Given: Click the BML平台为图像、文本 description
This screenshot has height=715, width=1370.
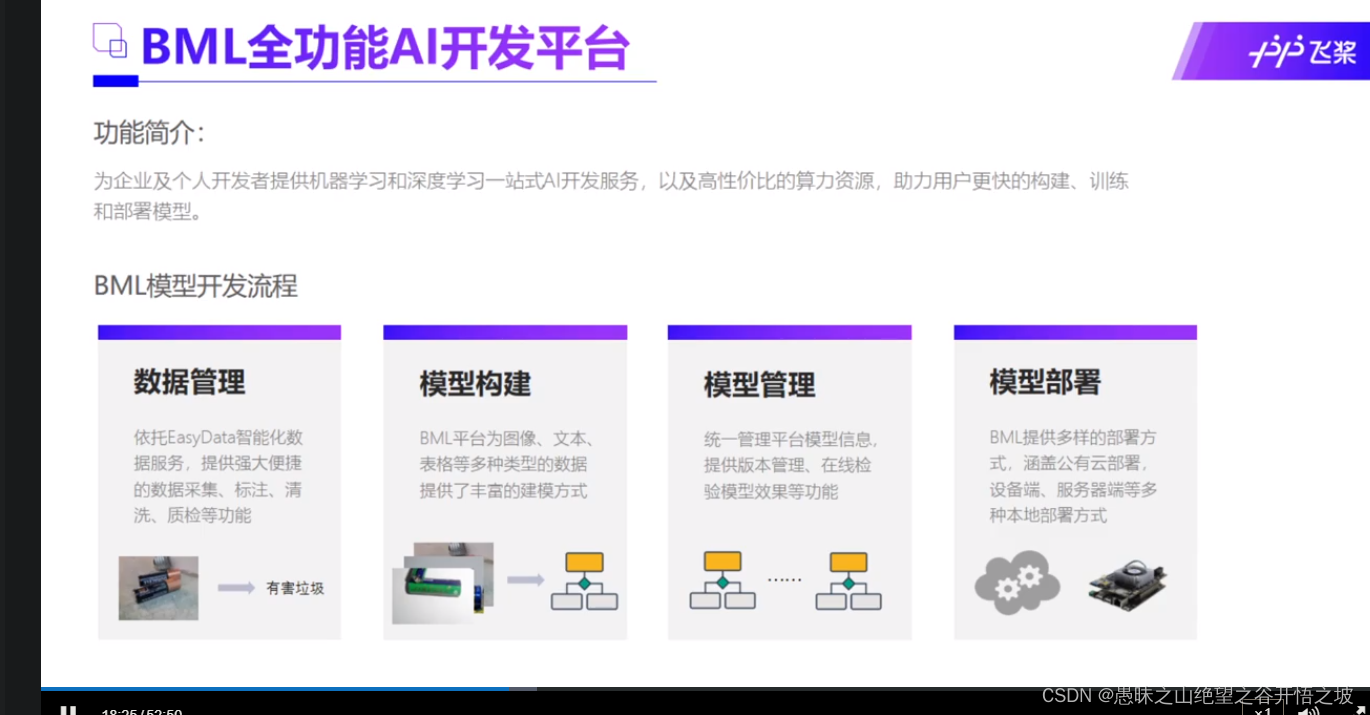Looking at the screenshot, I should pos(508,465).
